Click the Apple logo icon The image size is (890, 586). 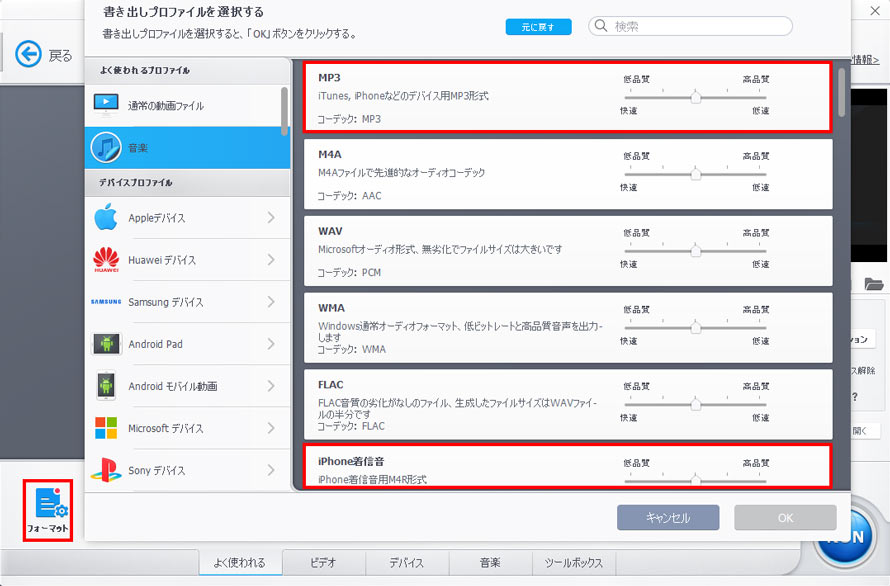coord(106,217)
